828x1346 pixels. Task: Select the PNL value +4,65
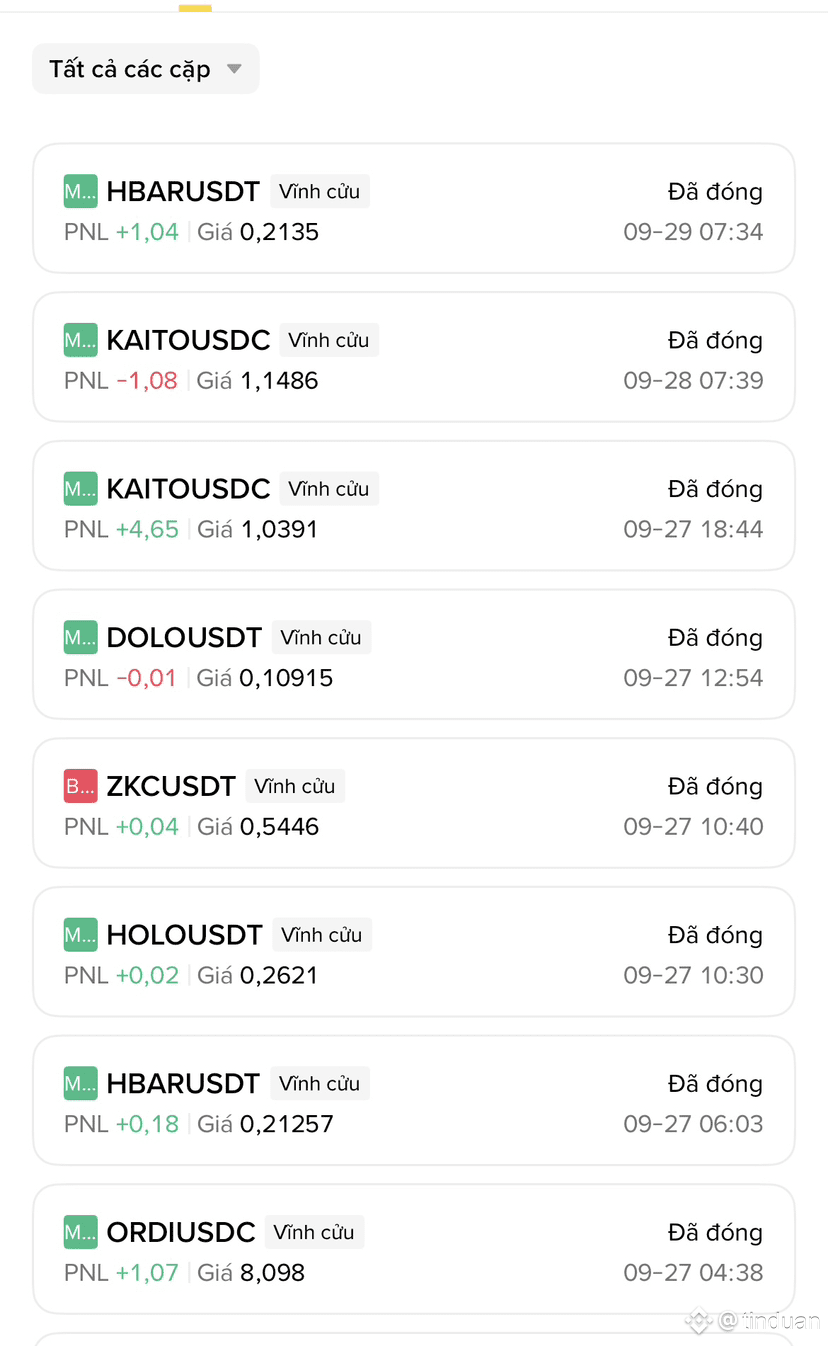(147, 529)
